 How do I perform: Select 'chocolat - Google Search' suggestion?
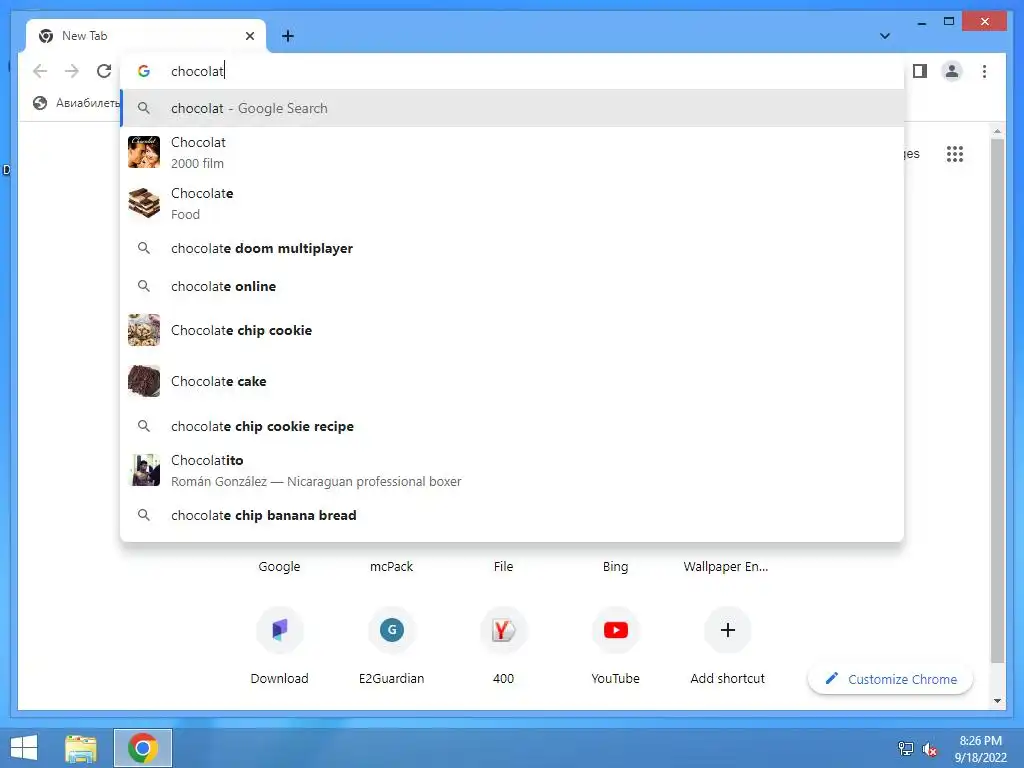[512, 108]
